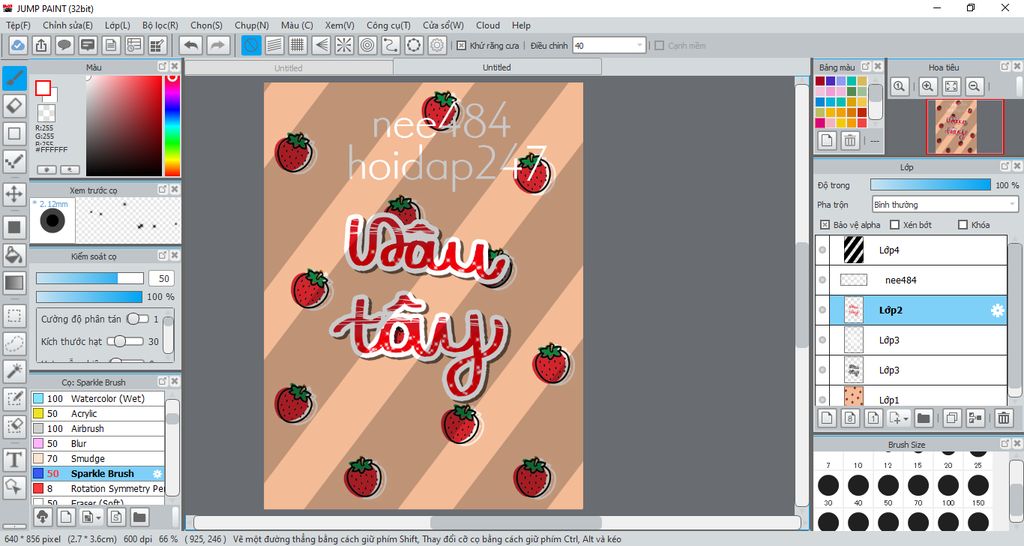Click the brush size value field 50

pyautogui.click(x=163, y=278)
